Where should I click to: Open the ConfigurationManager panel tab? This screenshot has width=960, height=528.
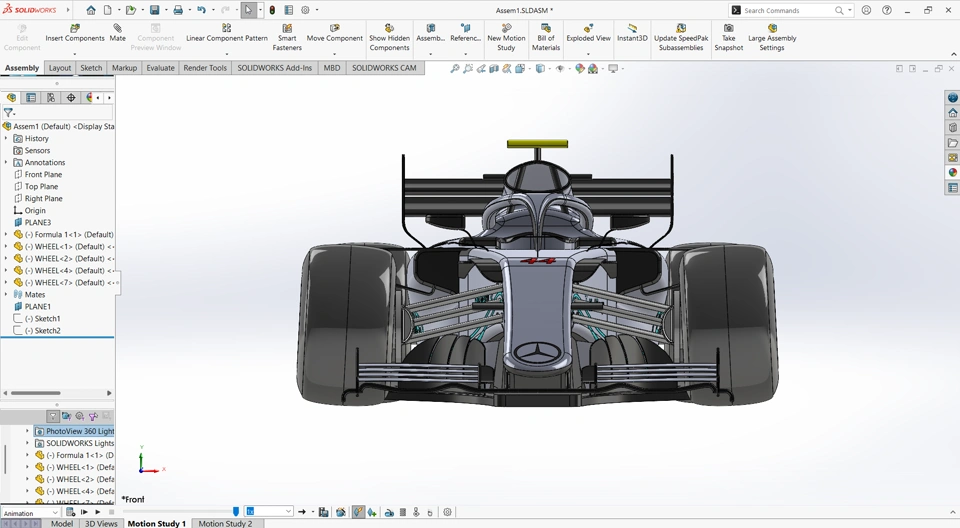[51, 97]
